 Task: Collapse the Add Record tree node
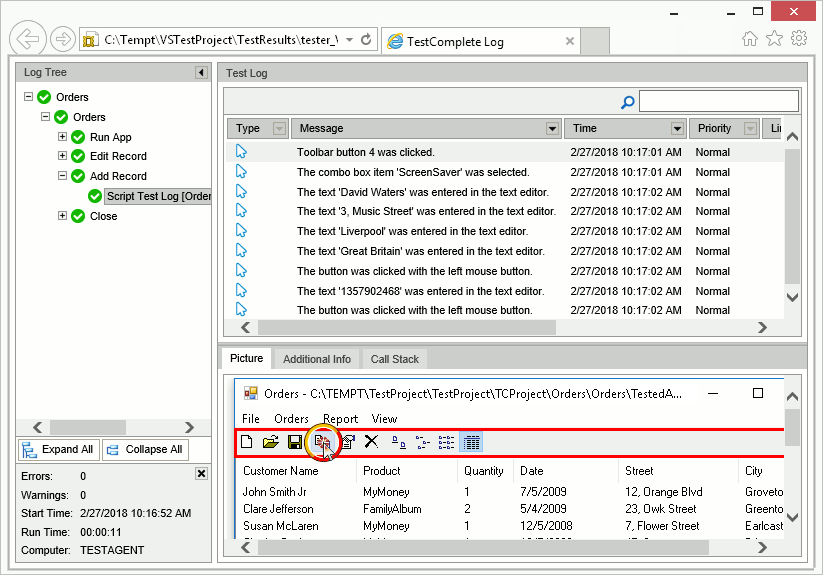click(x=63, y=176)
